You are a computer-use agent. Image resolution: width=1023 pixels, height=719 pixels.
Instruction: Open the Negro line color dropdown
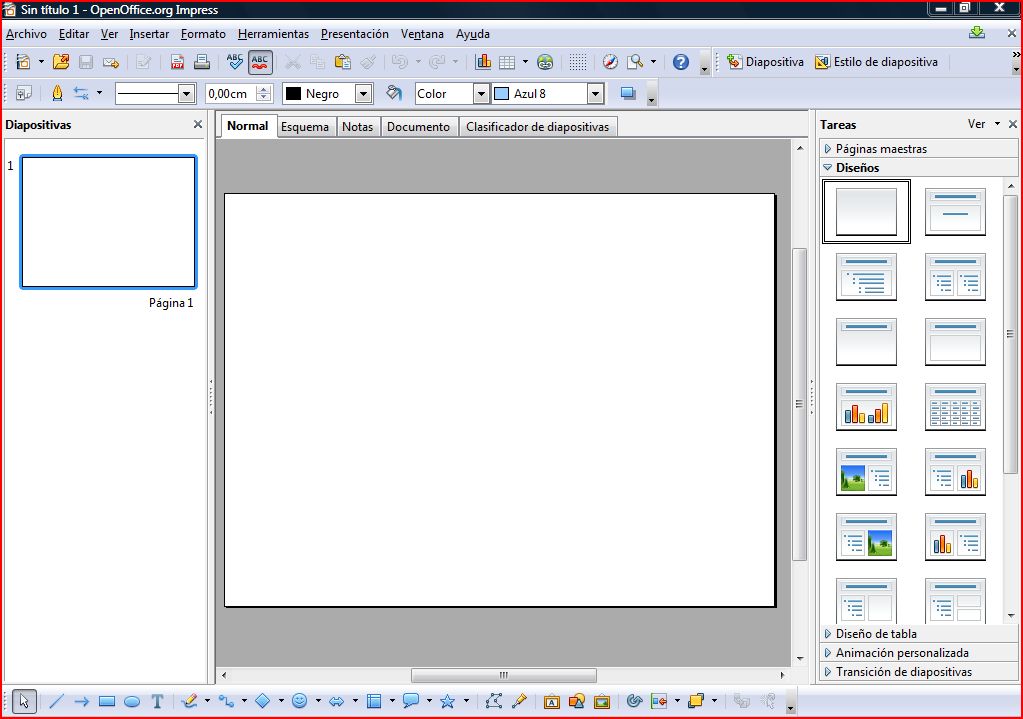(x=363, y=94)
